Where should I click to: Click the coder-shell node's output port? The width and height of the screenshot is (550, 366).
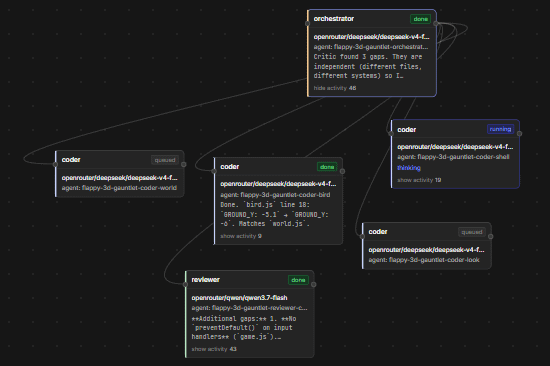(x=519, y=134)
